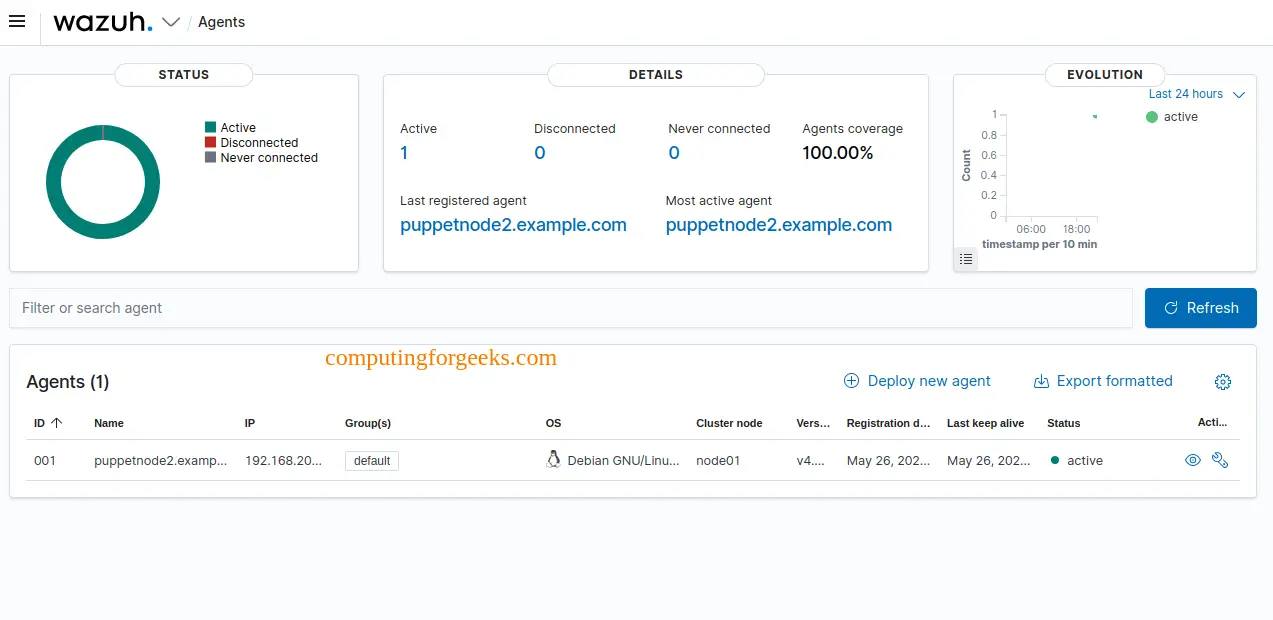View agent 001 with the eye icon
The image size is (1273, 620).
[x=1192, y=461]
